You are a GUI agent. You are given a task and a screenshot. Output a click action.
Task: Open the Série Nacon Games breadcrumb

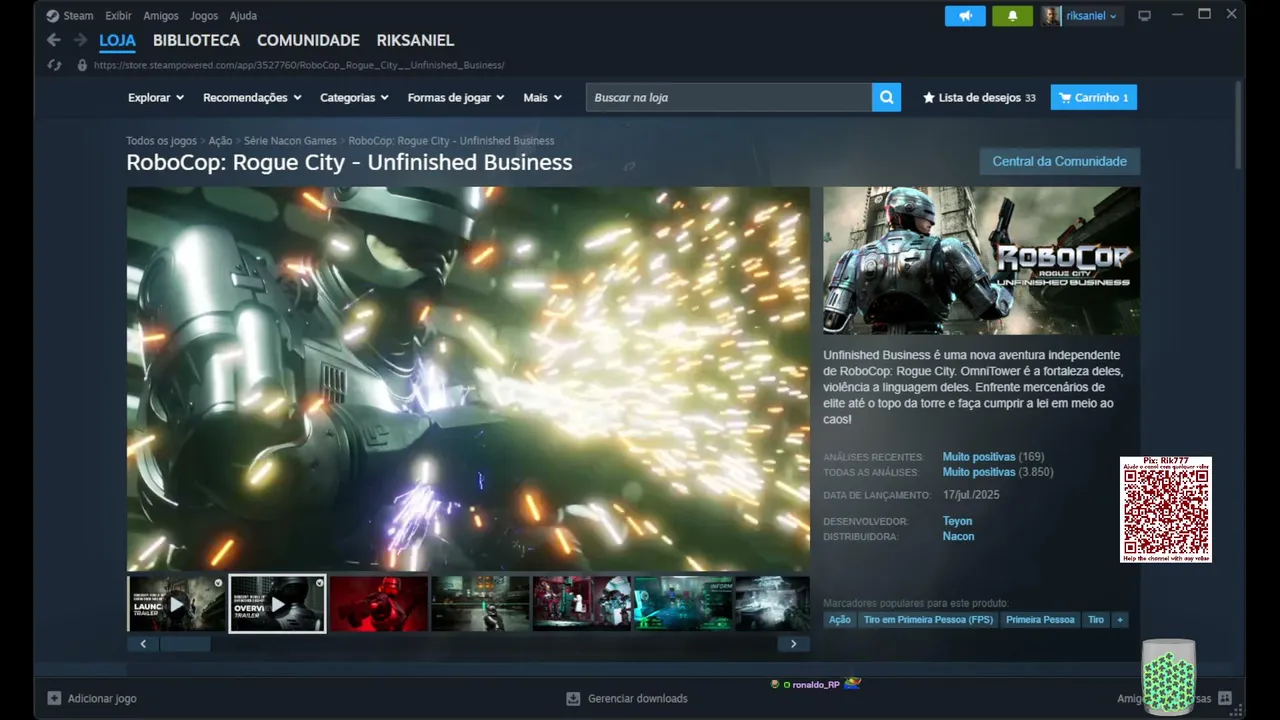290,141
